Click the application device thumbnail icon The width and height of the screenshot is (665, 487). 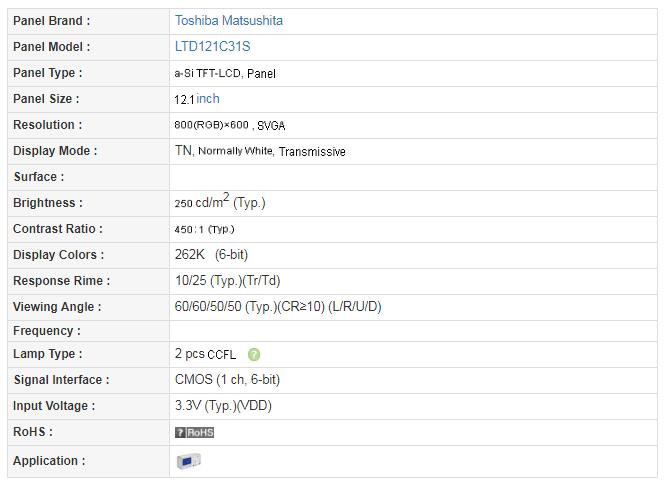(x=188, y=461)
